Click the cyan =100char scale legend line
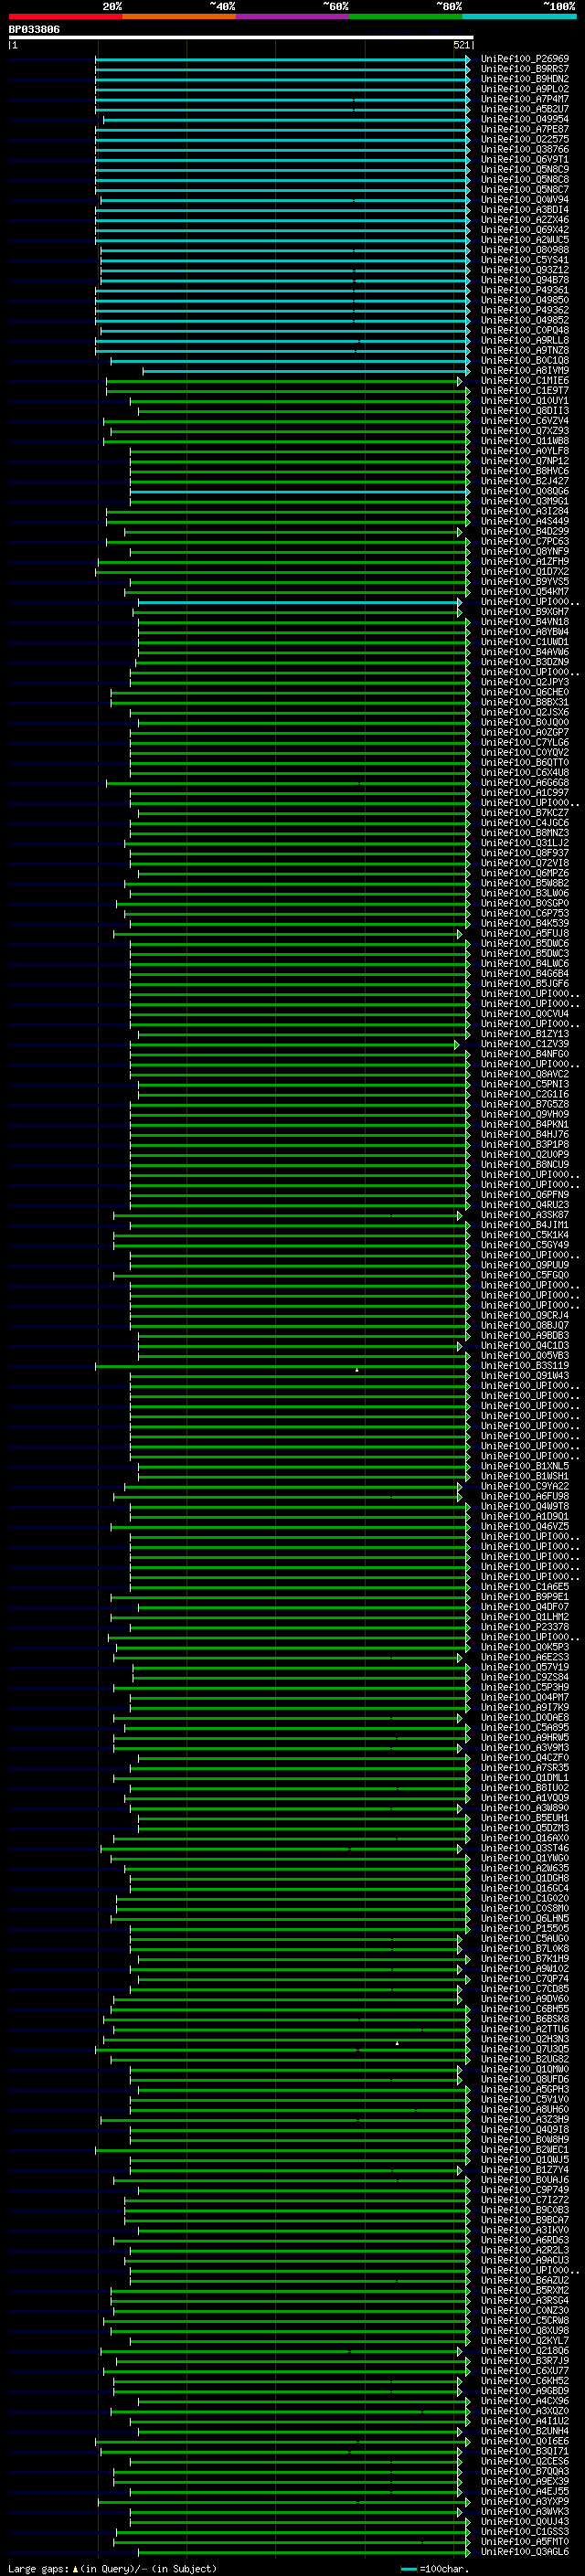585x2576 pixels. [409, 2569]
